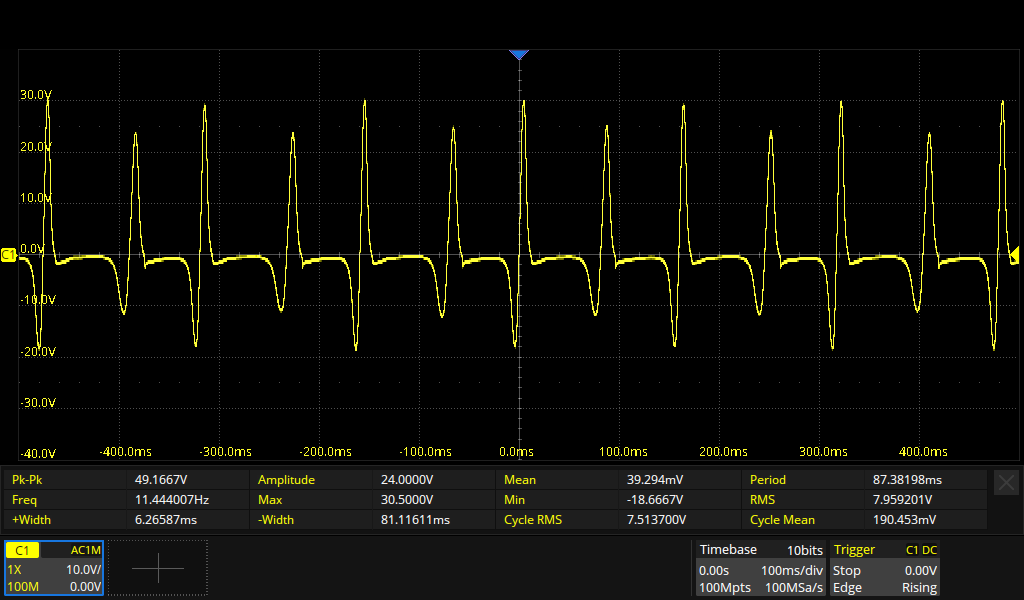Add a new channel with the plus box
This screenshot has height=600, width=1024.
point(158,568)
